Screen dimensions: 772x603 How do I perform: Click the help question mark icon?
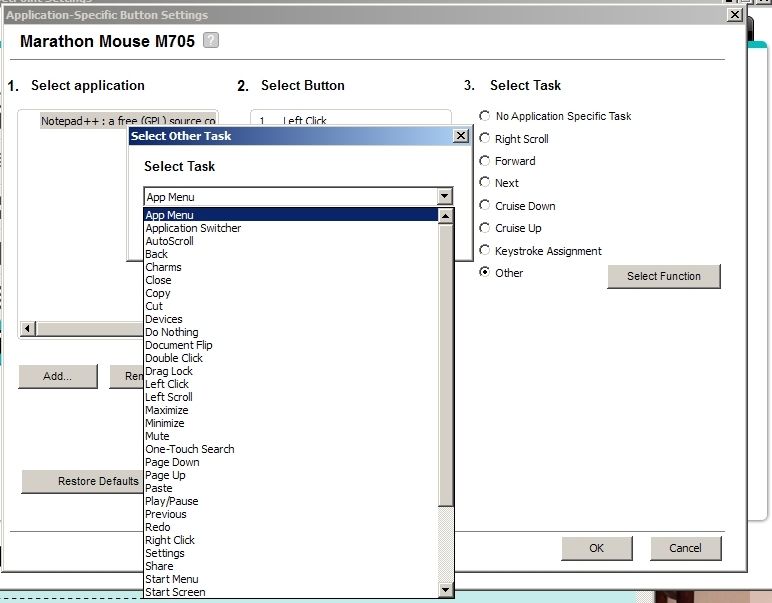[211, 40]
